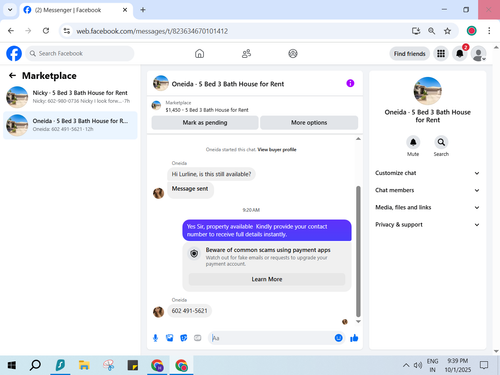This screenshot has height=375, width=500.
Task: Open Chrome profile avatar
Action: tap(471, 31)
